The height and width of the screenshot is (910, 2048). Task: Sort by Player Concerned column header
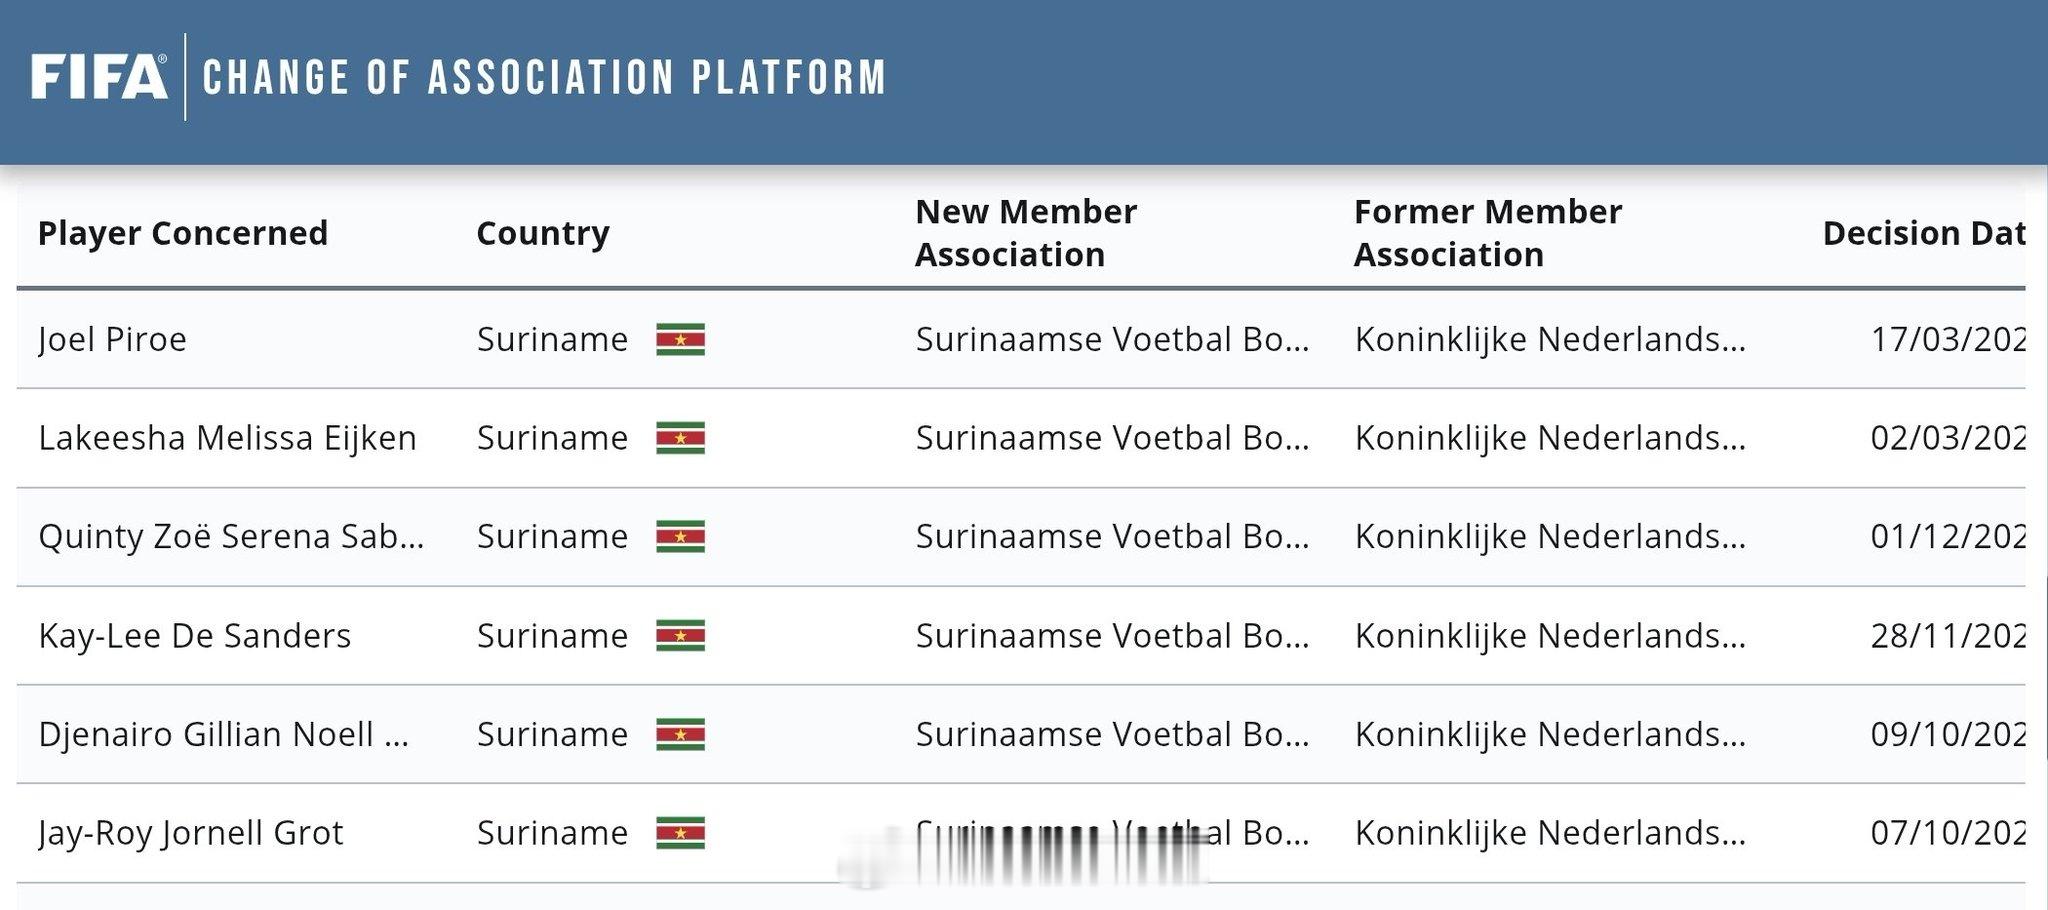click(x=183, y=233)
